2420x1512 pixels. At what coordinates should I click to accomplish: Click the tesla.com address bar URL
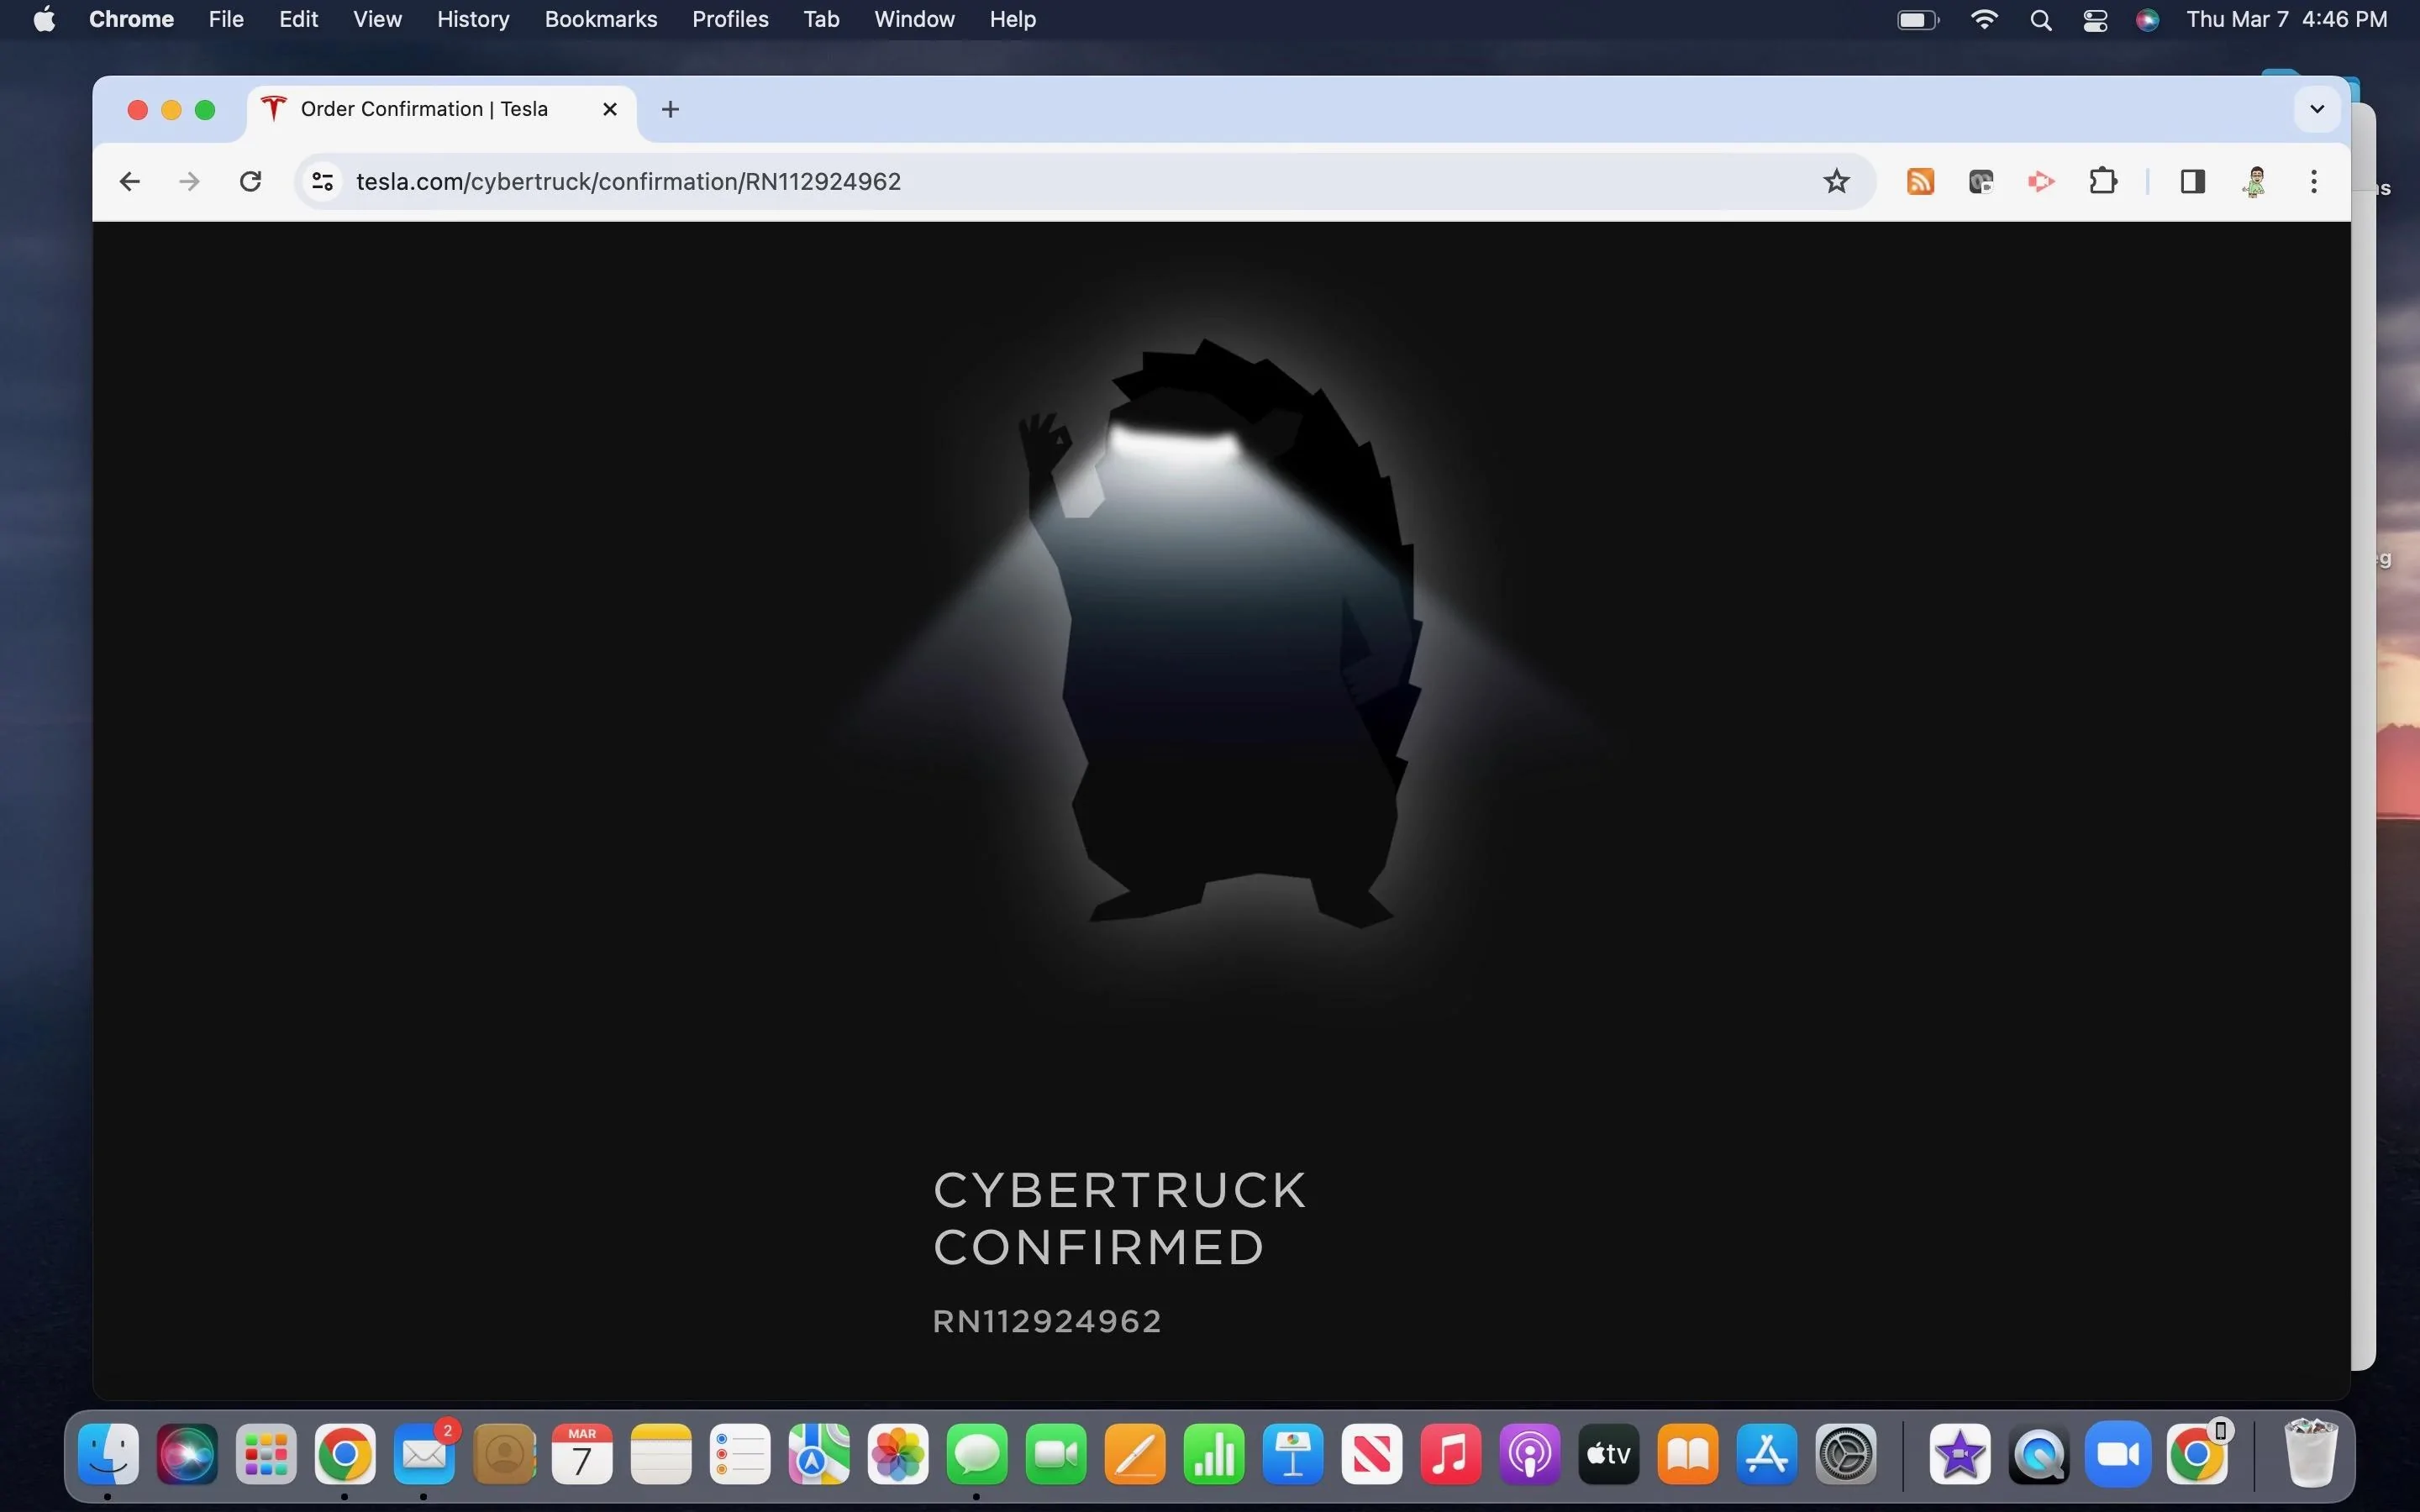628,181
